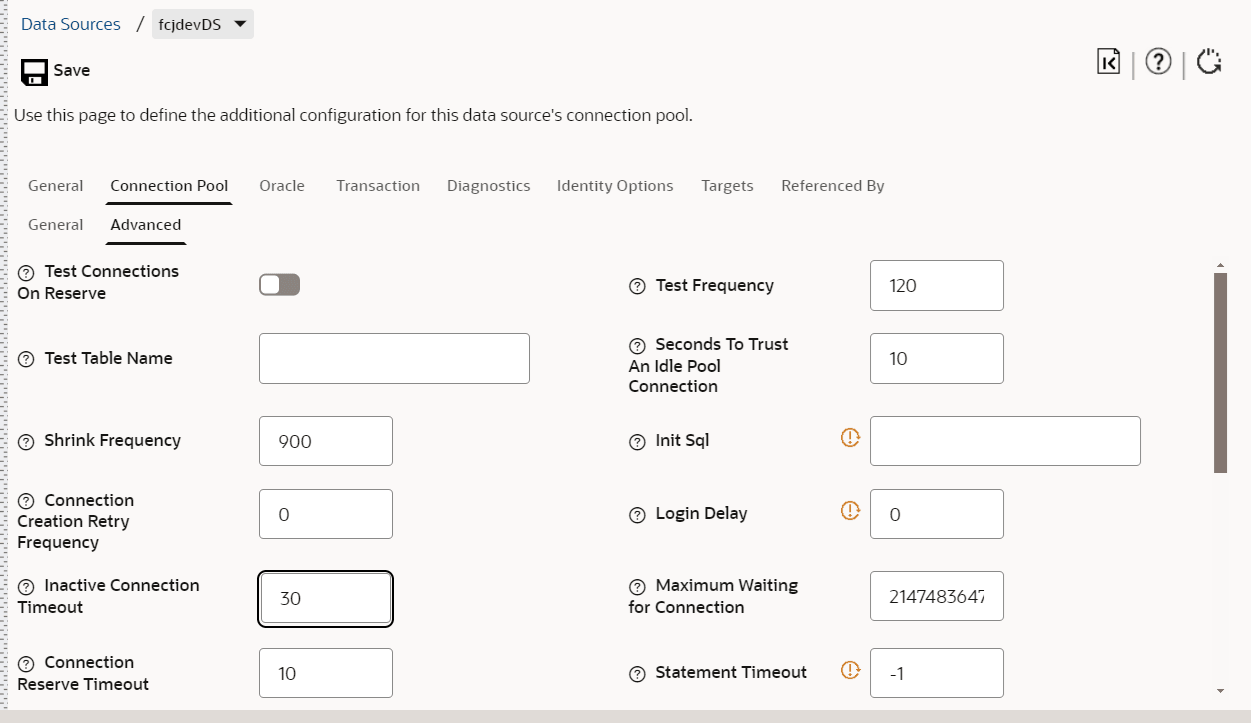The height and width of the screenshot is (723, 1251).
Task: Click the Shrink Frequency input field
Action: (326, 441)
